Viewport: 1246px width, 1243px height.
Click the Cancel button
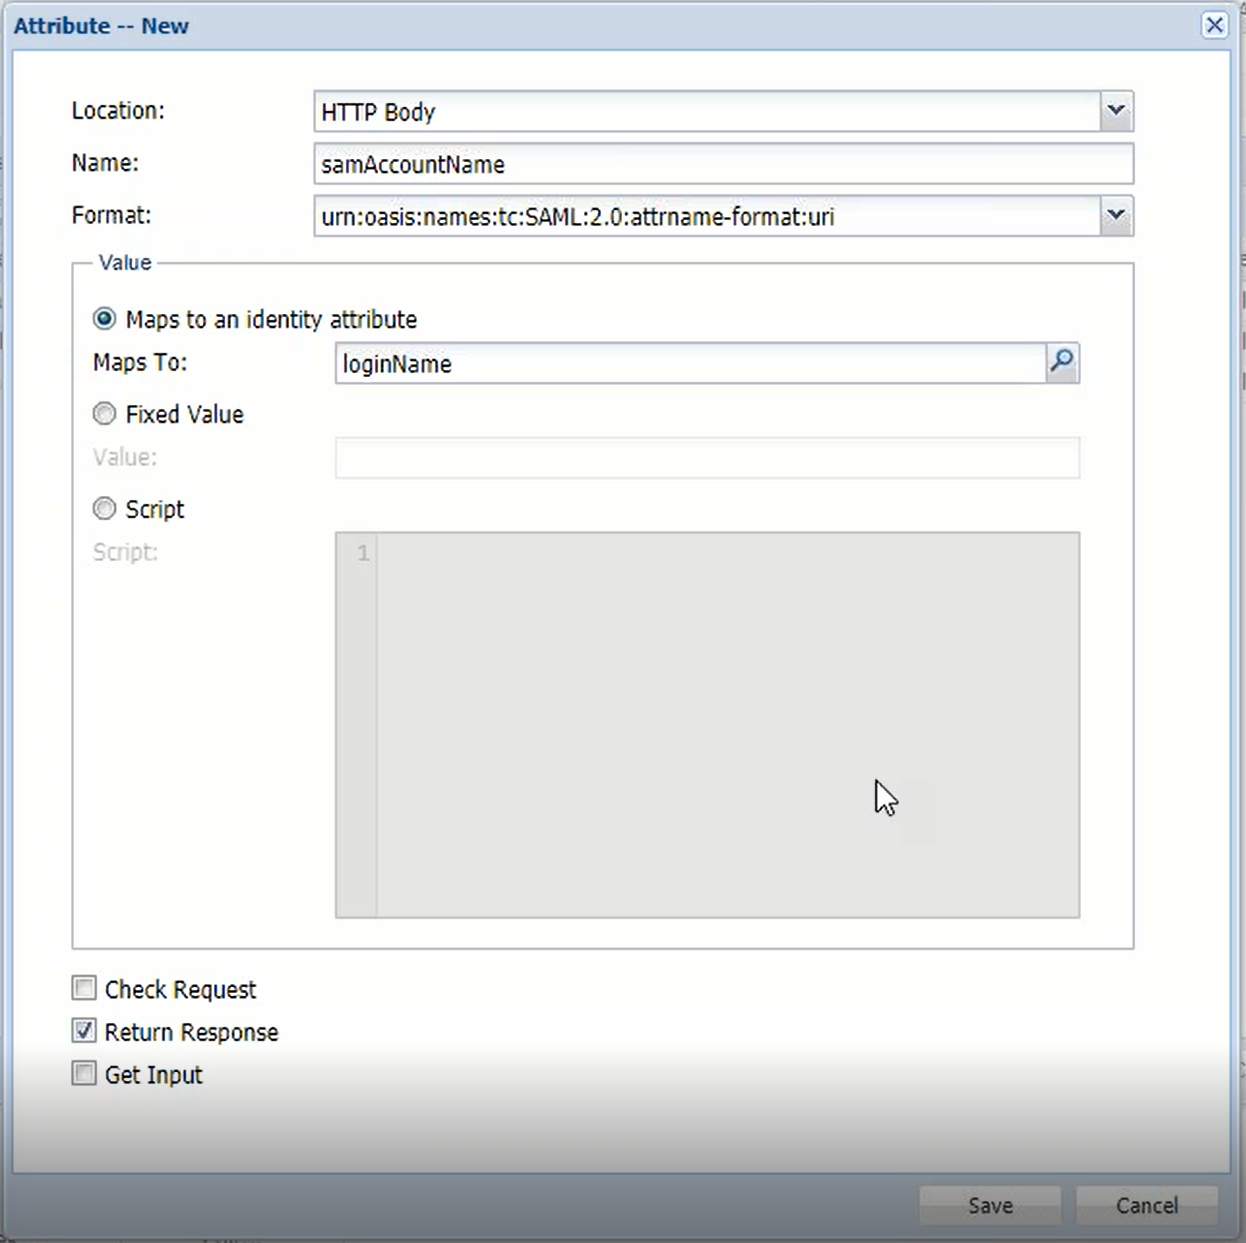[x=1146, y=1205]
